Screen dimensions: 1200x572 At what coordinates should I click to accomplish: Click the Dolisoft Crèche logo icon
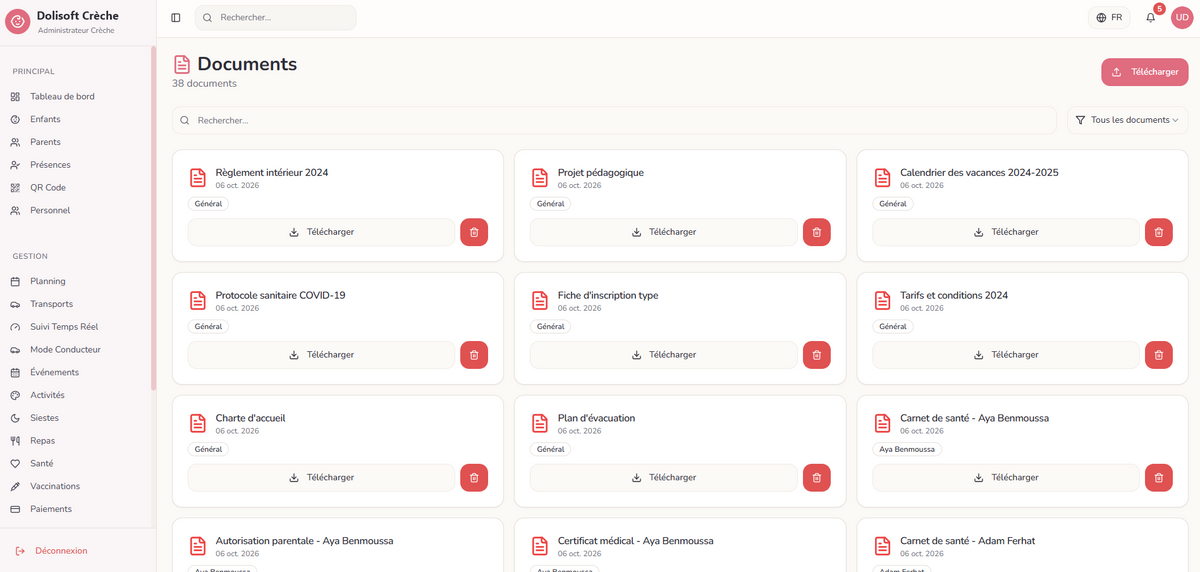point(18,21)
